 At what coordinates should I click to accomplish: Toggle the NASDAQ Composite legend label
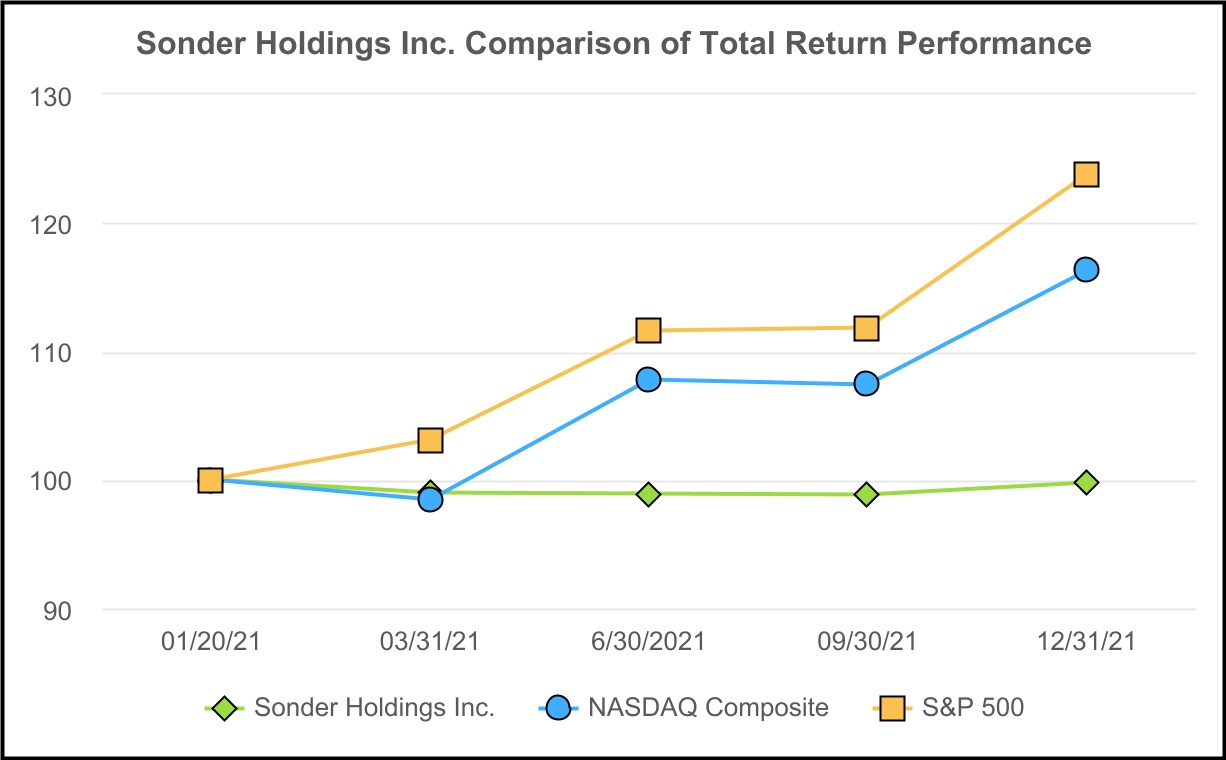708,708
